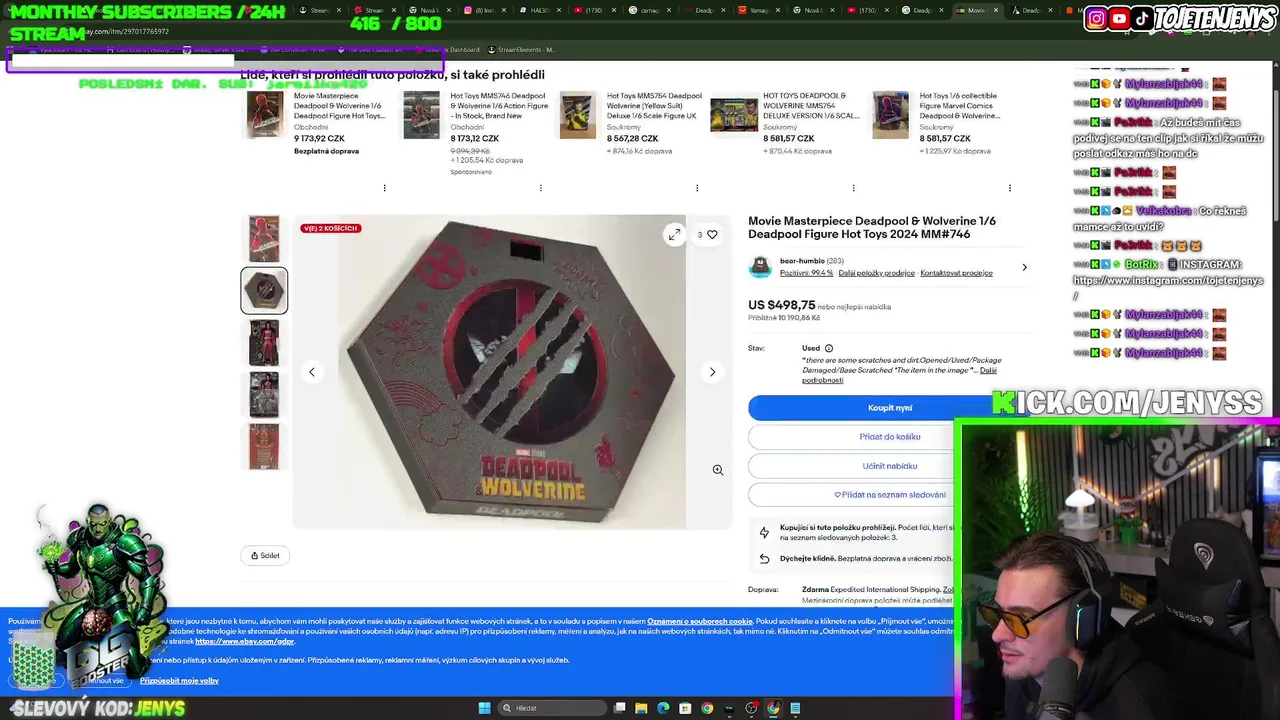Image resolution: width=1280 pixels, height=720 pixels.
Task: Click Přidat do košíku button
Action: (889, 437)
